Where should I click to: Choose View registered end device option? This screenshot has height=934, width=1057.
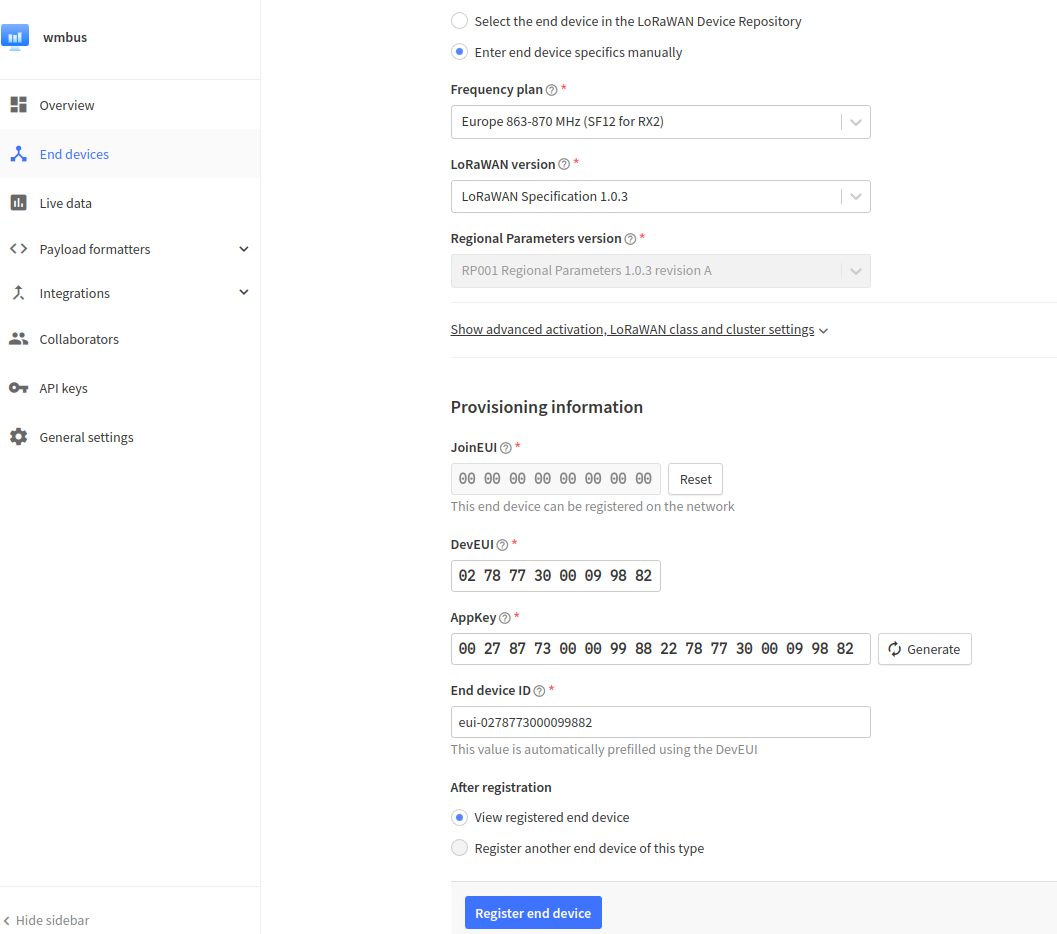tap(459, 817)
